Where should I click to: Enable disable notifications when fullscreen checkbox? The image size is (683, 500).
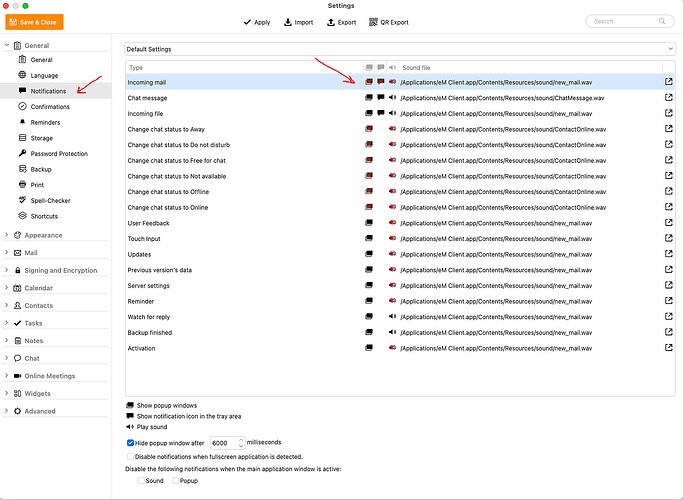pos(130,456)
